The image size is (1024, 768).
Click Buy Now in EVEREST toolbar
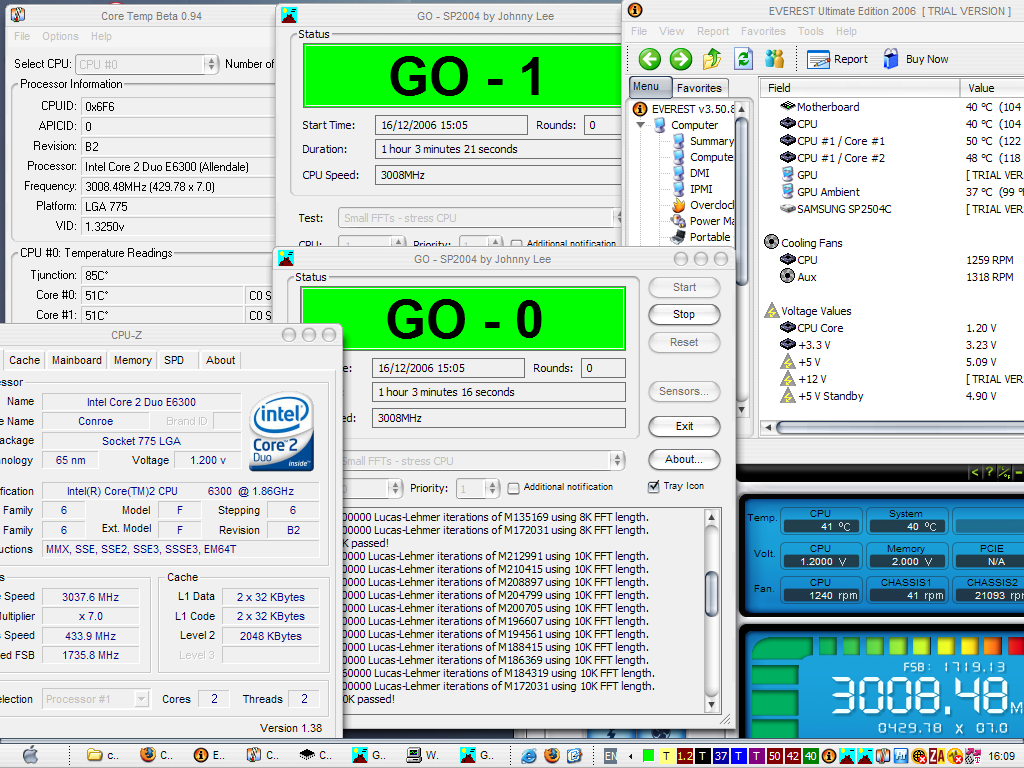(x=916, y=59)
